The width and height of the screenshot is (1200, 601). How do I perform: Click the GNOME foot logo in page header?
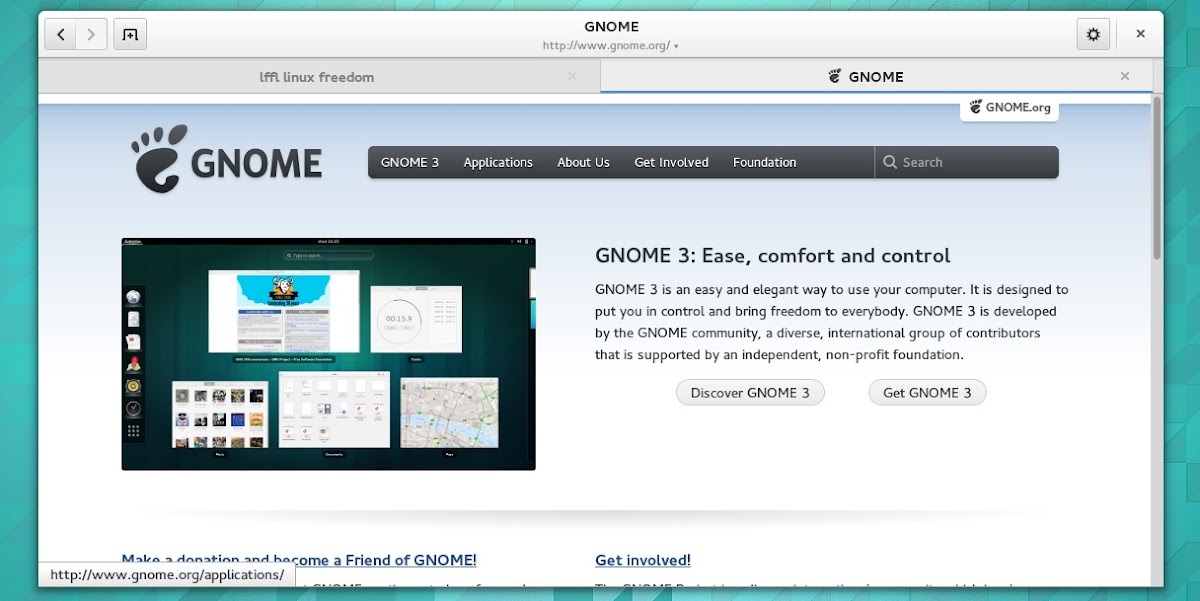227,160
